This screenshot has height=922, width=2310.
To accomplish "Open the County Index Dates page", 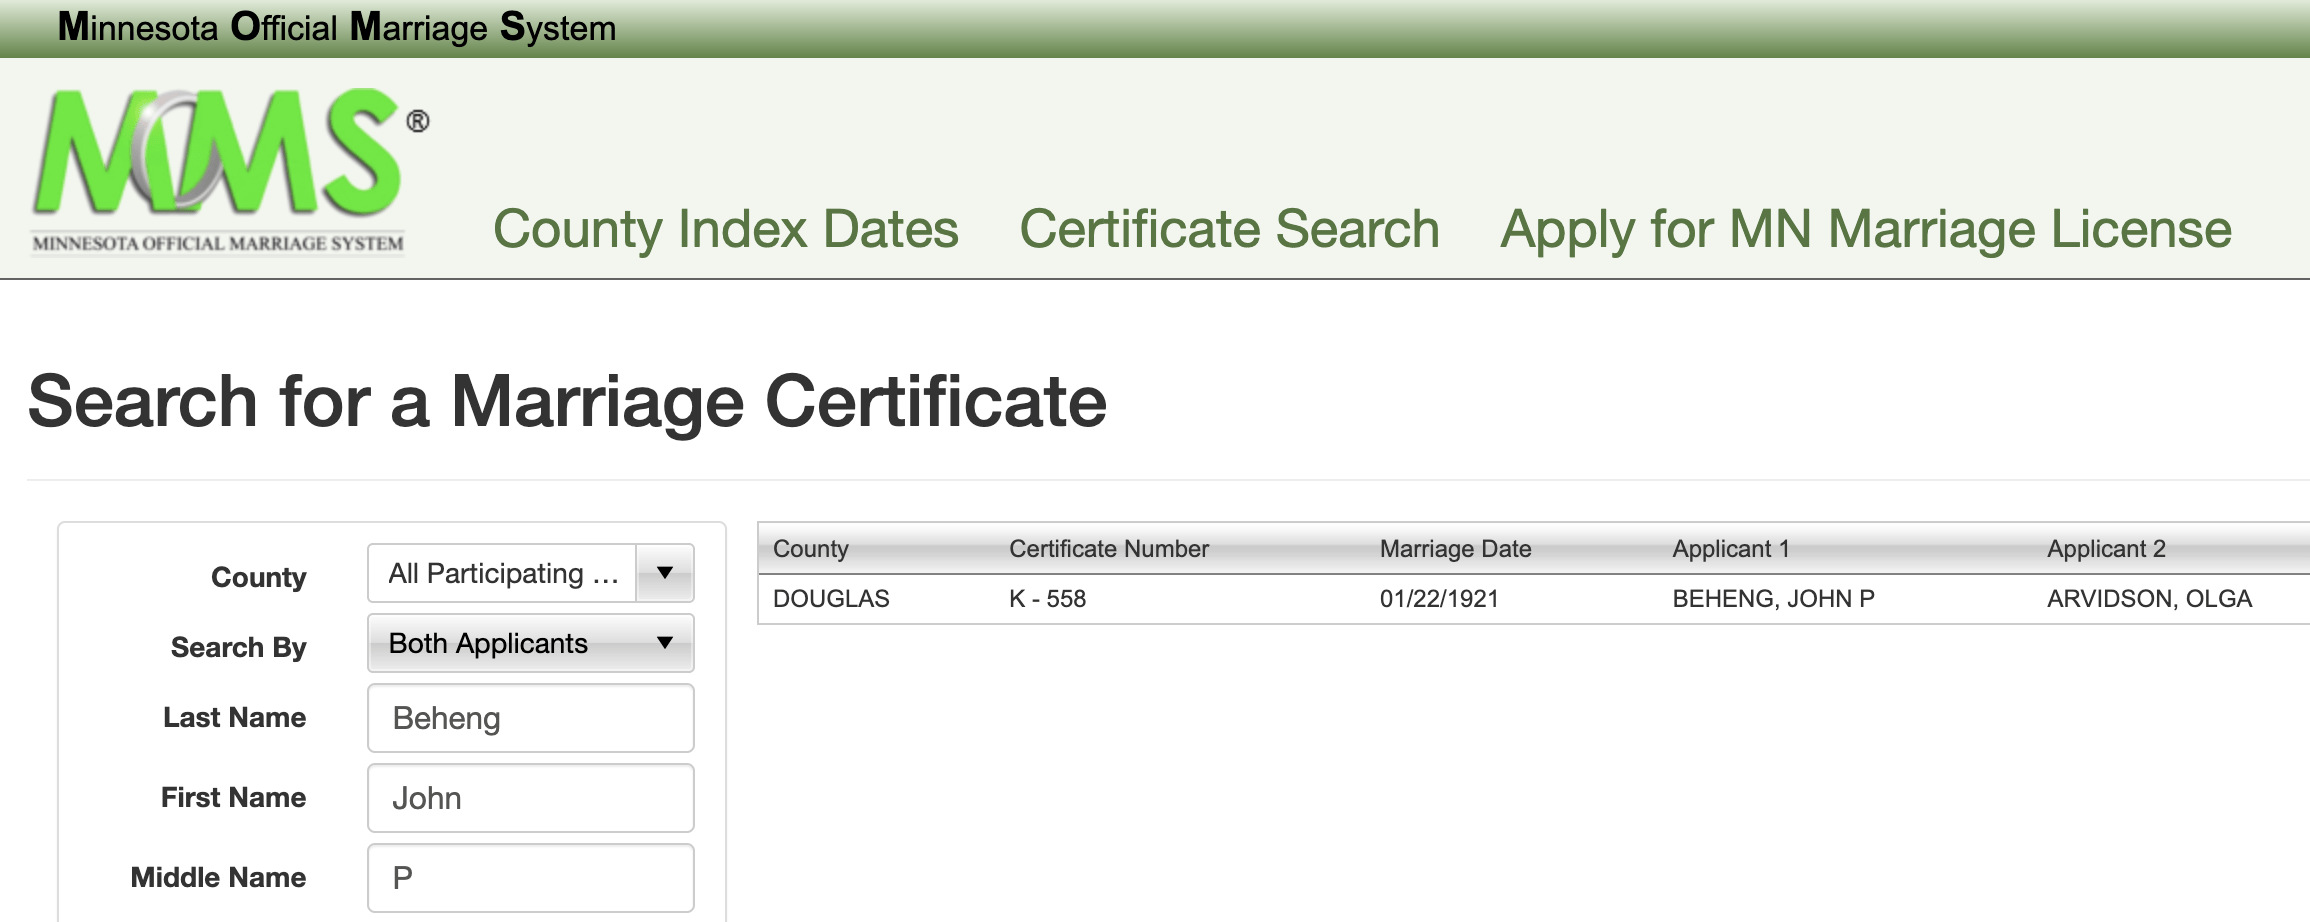I will pos(725,229).
